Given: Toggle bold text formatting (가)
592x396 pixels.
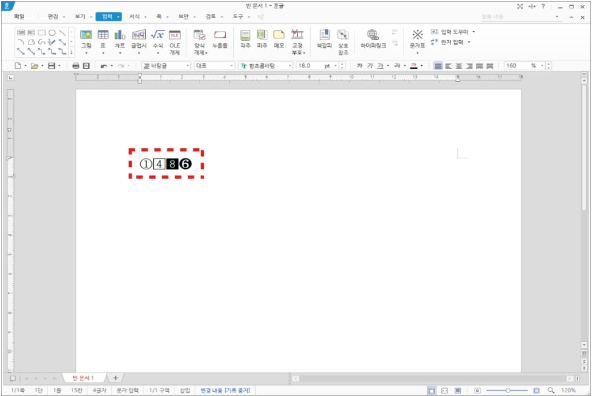Looking at the screenshot, I should tap(359, 66).
